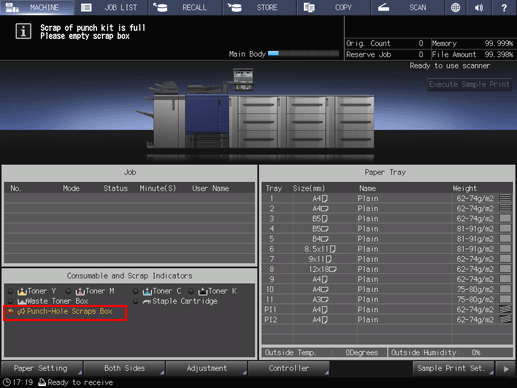This screenshot has height=388, width=517.
Task: Click the speaker volume icon
Action: pos(479,7)
